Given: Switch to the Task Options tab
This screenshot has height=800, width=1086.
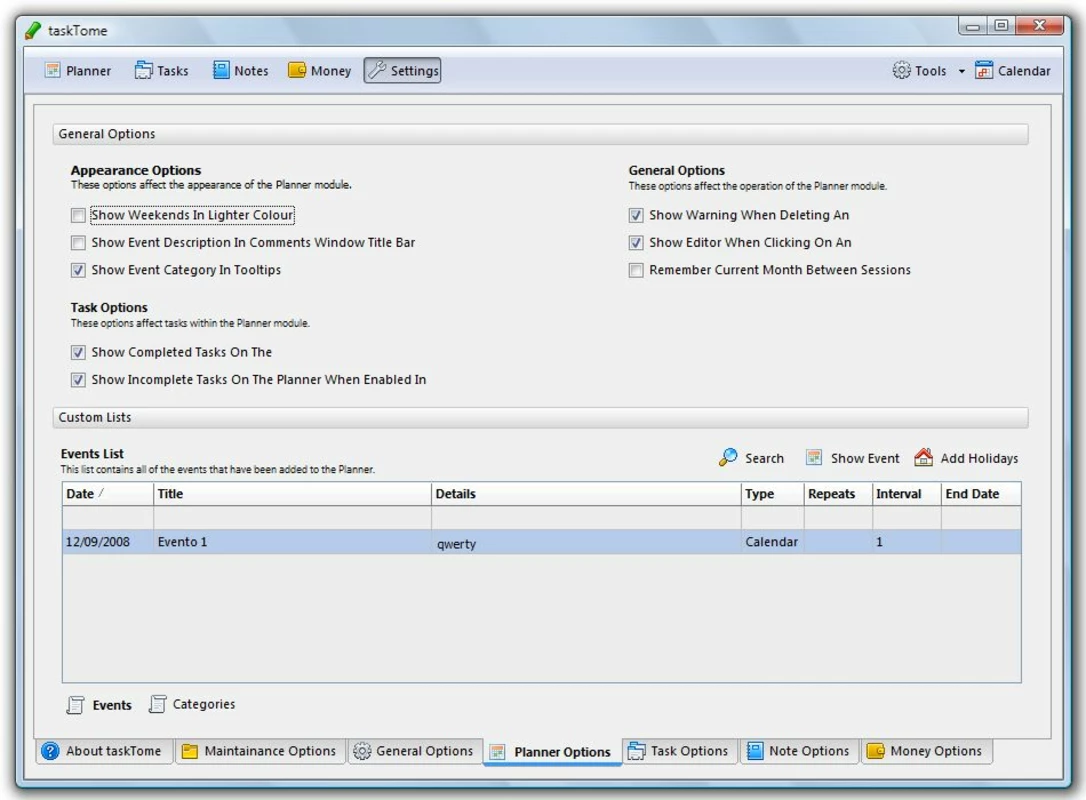Looking at the screenshot, I should click(x=679, y=751).
